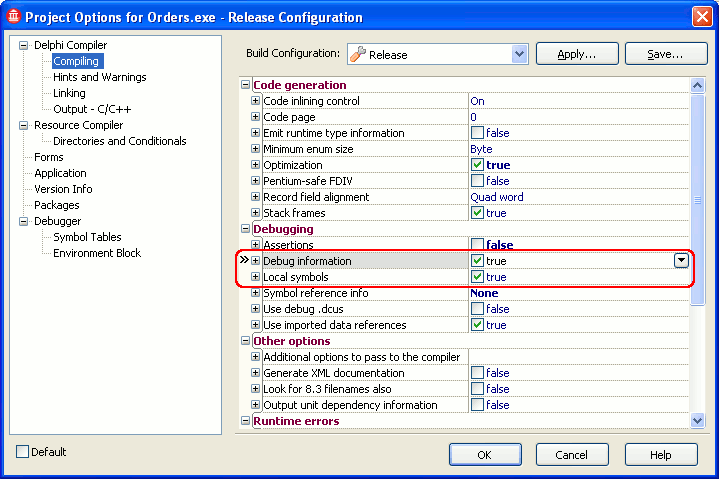Collapse the Delphi Compiler tree node
The height and width of the screenshot is (479, 719).
24,45
